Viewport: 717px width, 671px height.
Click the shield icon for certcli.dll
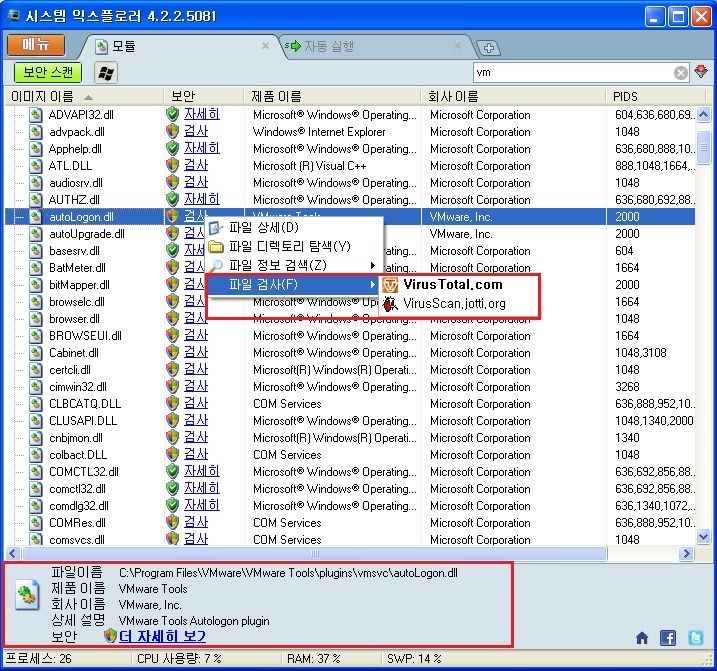point(172,370)
